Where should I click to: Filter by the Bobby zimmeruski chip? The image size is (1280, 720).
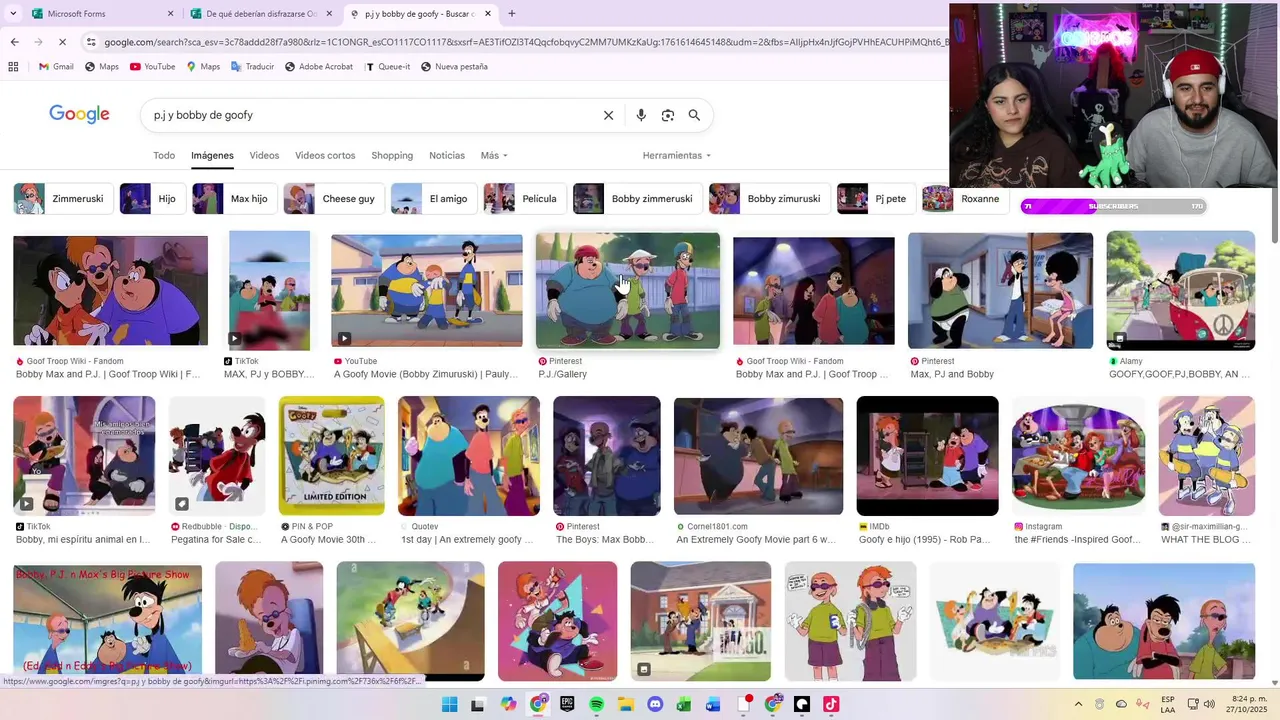click(x=637, y=199)
